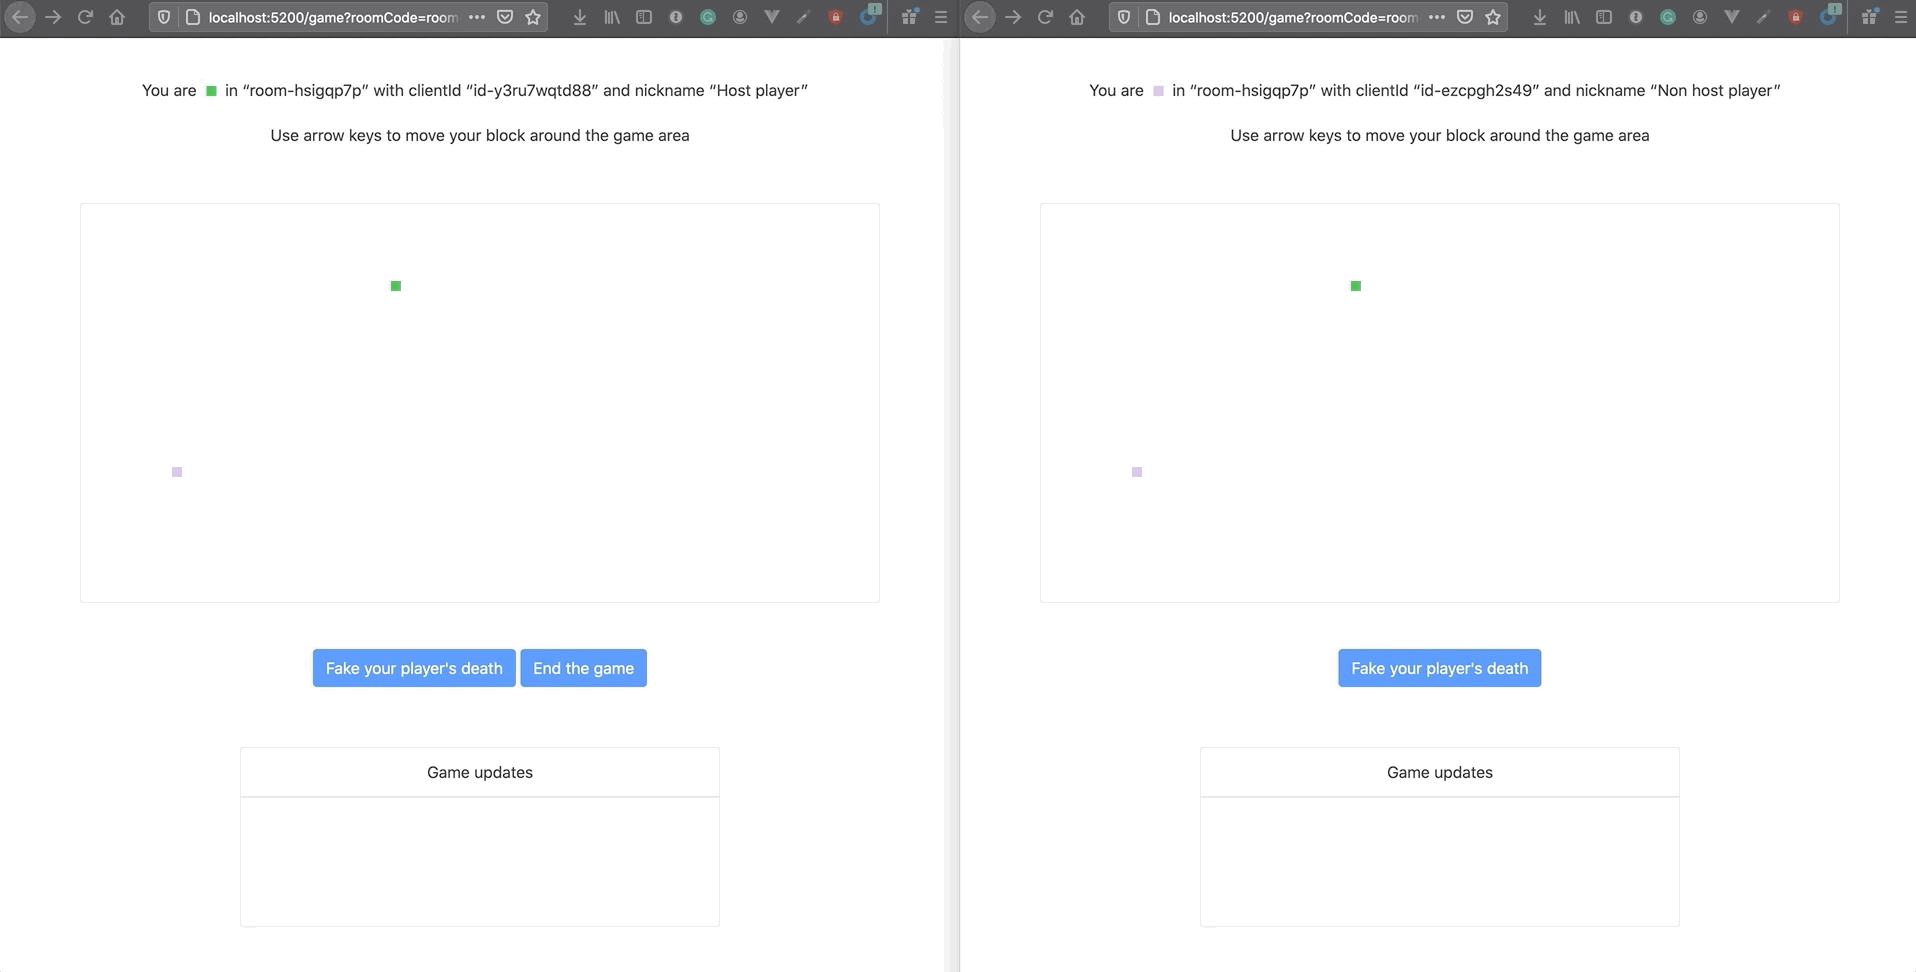Click green block in Non host player's game area
Viewport: 1916px width, 972px height.
coord(1356,286)
